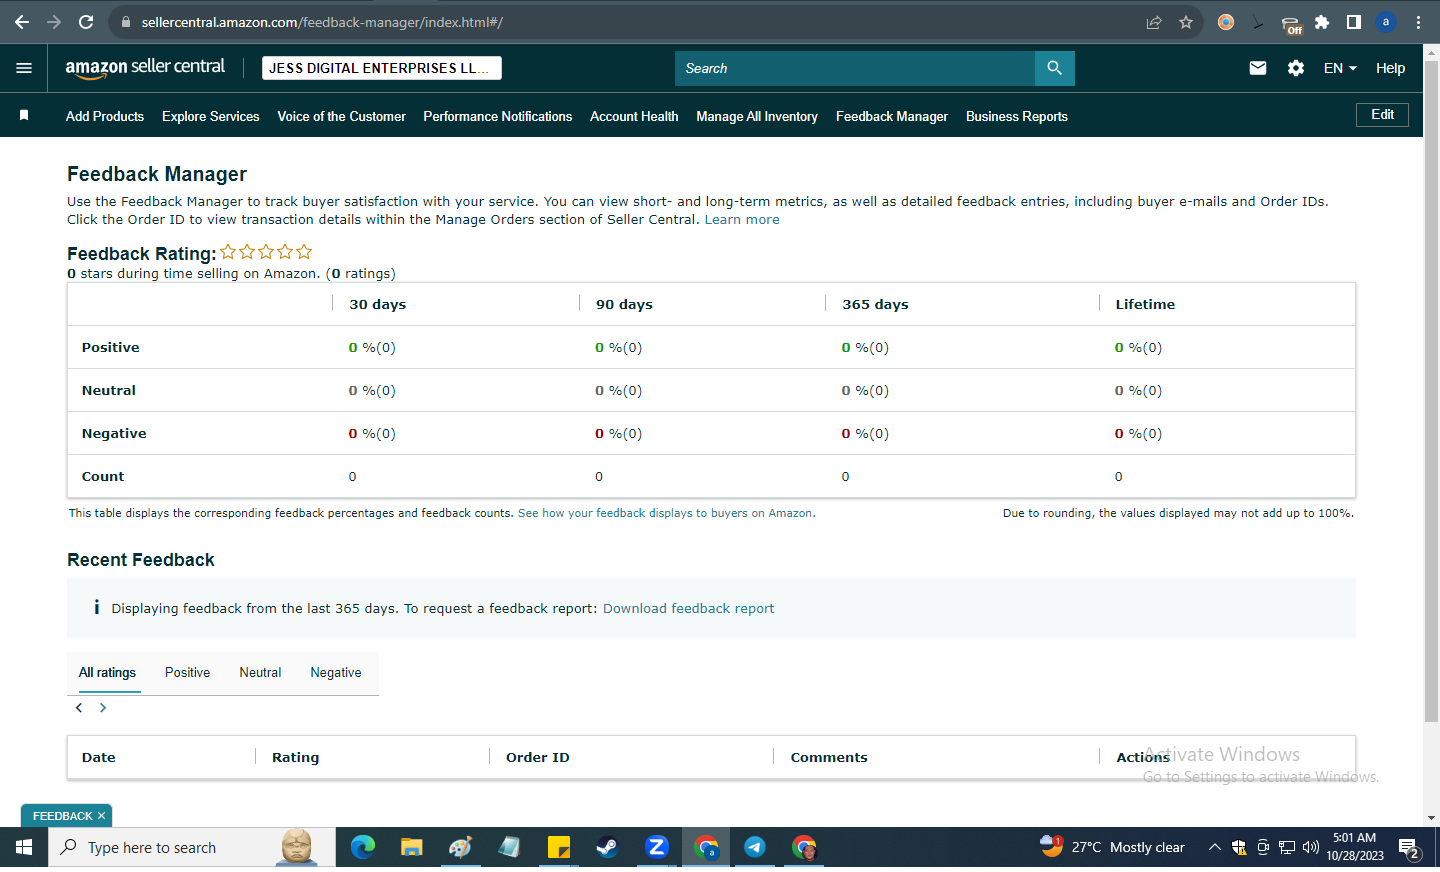The width and height of the screenshot is (1440, 872).
Task: Toggle the browser side panel icon
Action: click(x=1354, y=22)
